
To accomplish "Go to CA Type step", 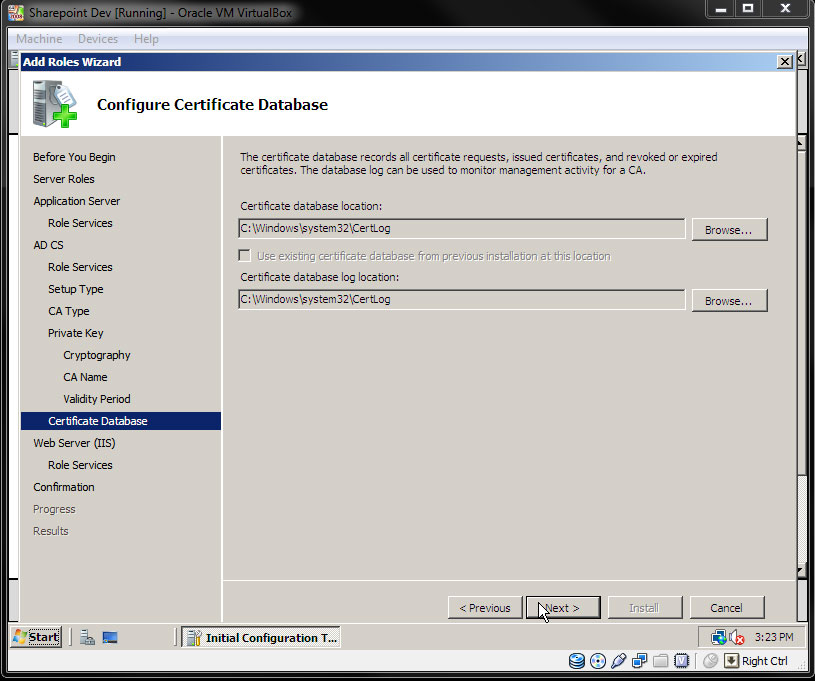I will 69,311.
